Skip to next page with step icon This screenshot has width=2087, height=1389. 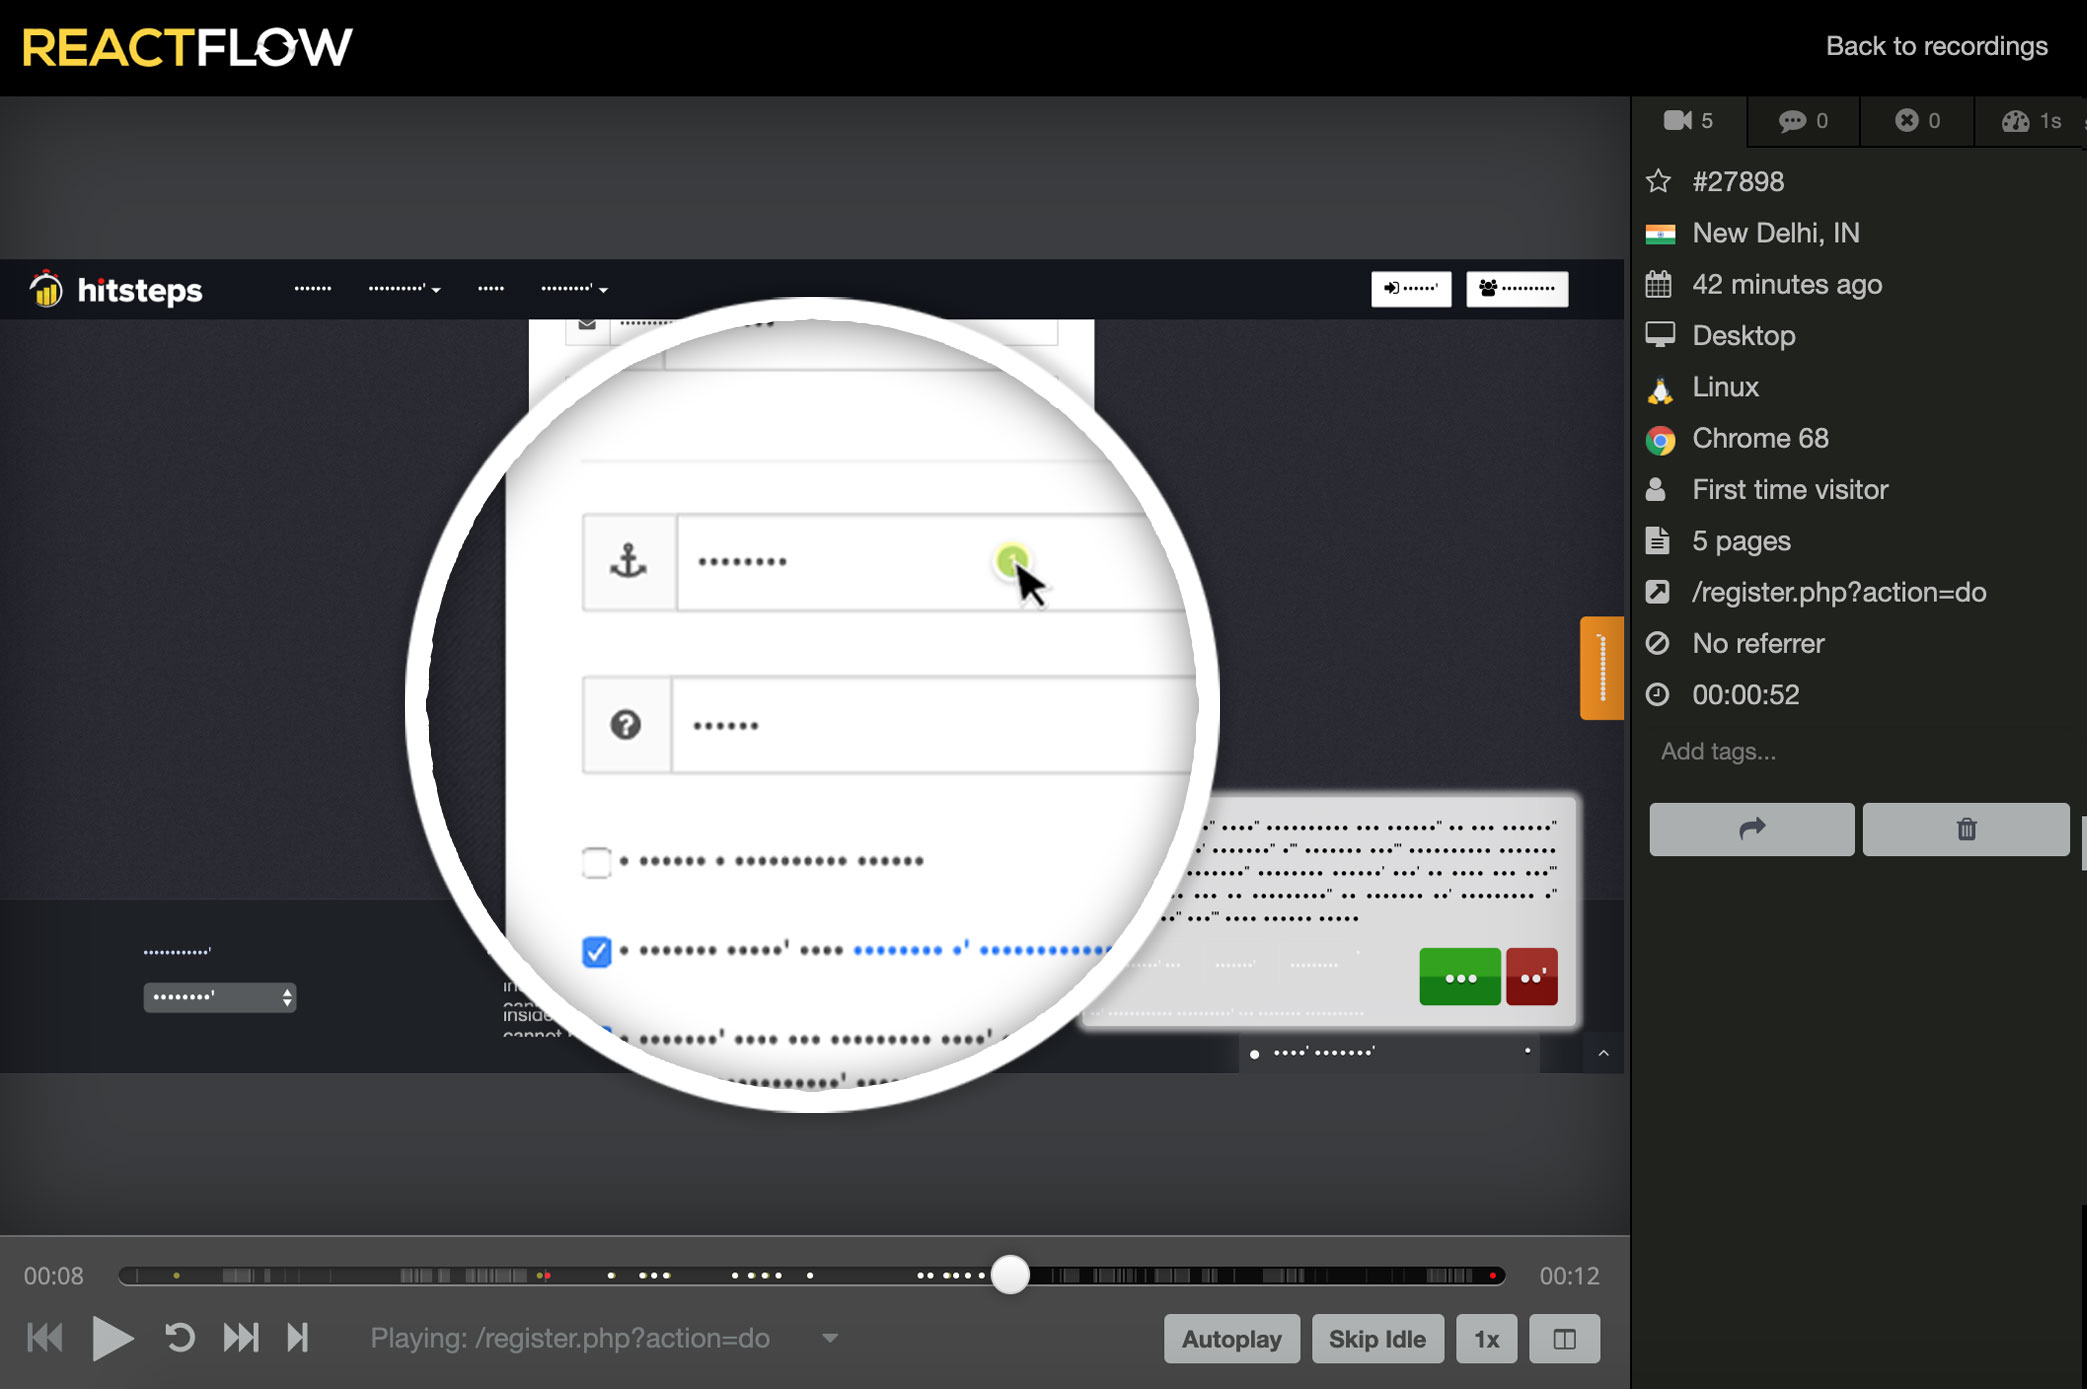click(297, 1338)
